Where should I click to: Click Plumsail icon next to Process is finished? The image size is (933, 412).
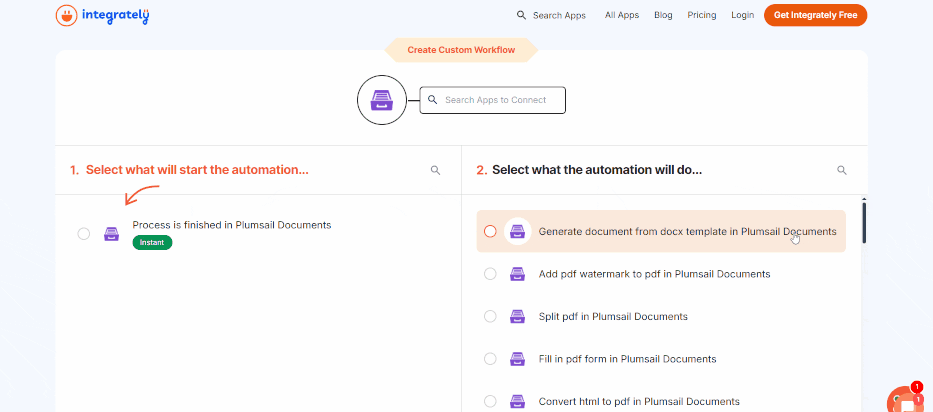click(x=111, y=234)
